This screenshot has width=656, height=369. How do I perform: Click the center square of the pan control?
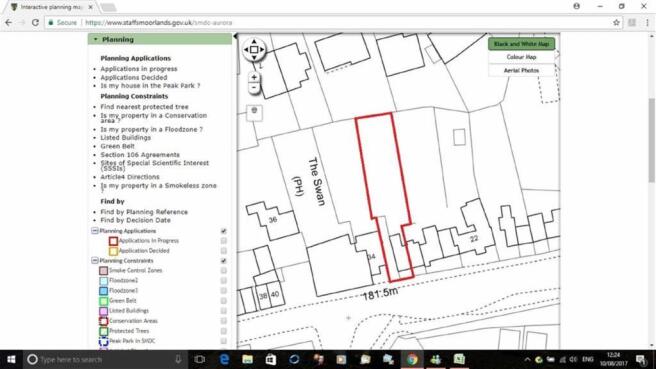click(254, 49)
